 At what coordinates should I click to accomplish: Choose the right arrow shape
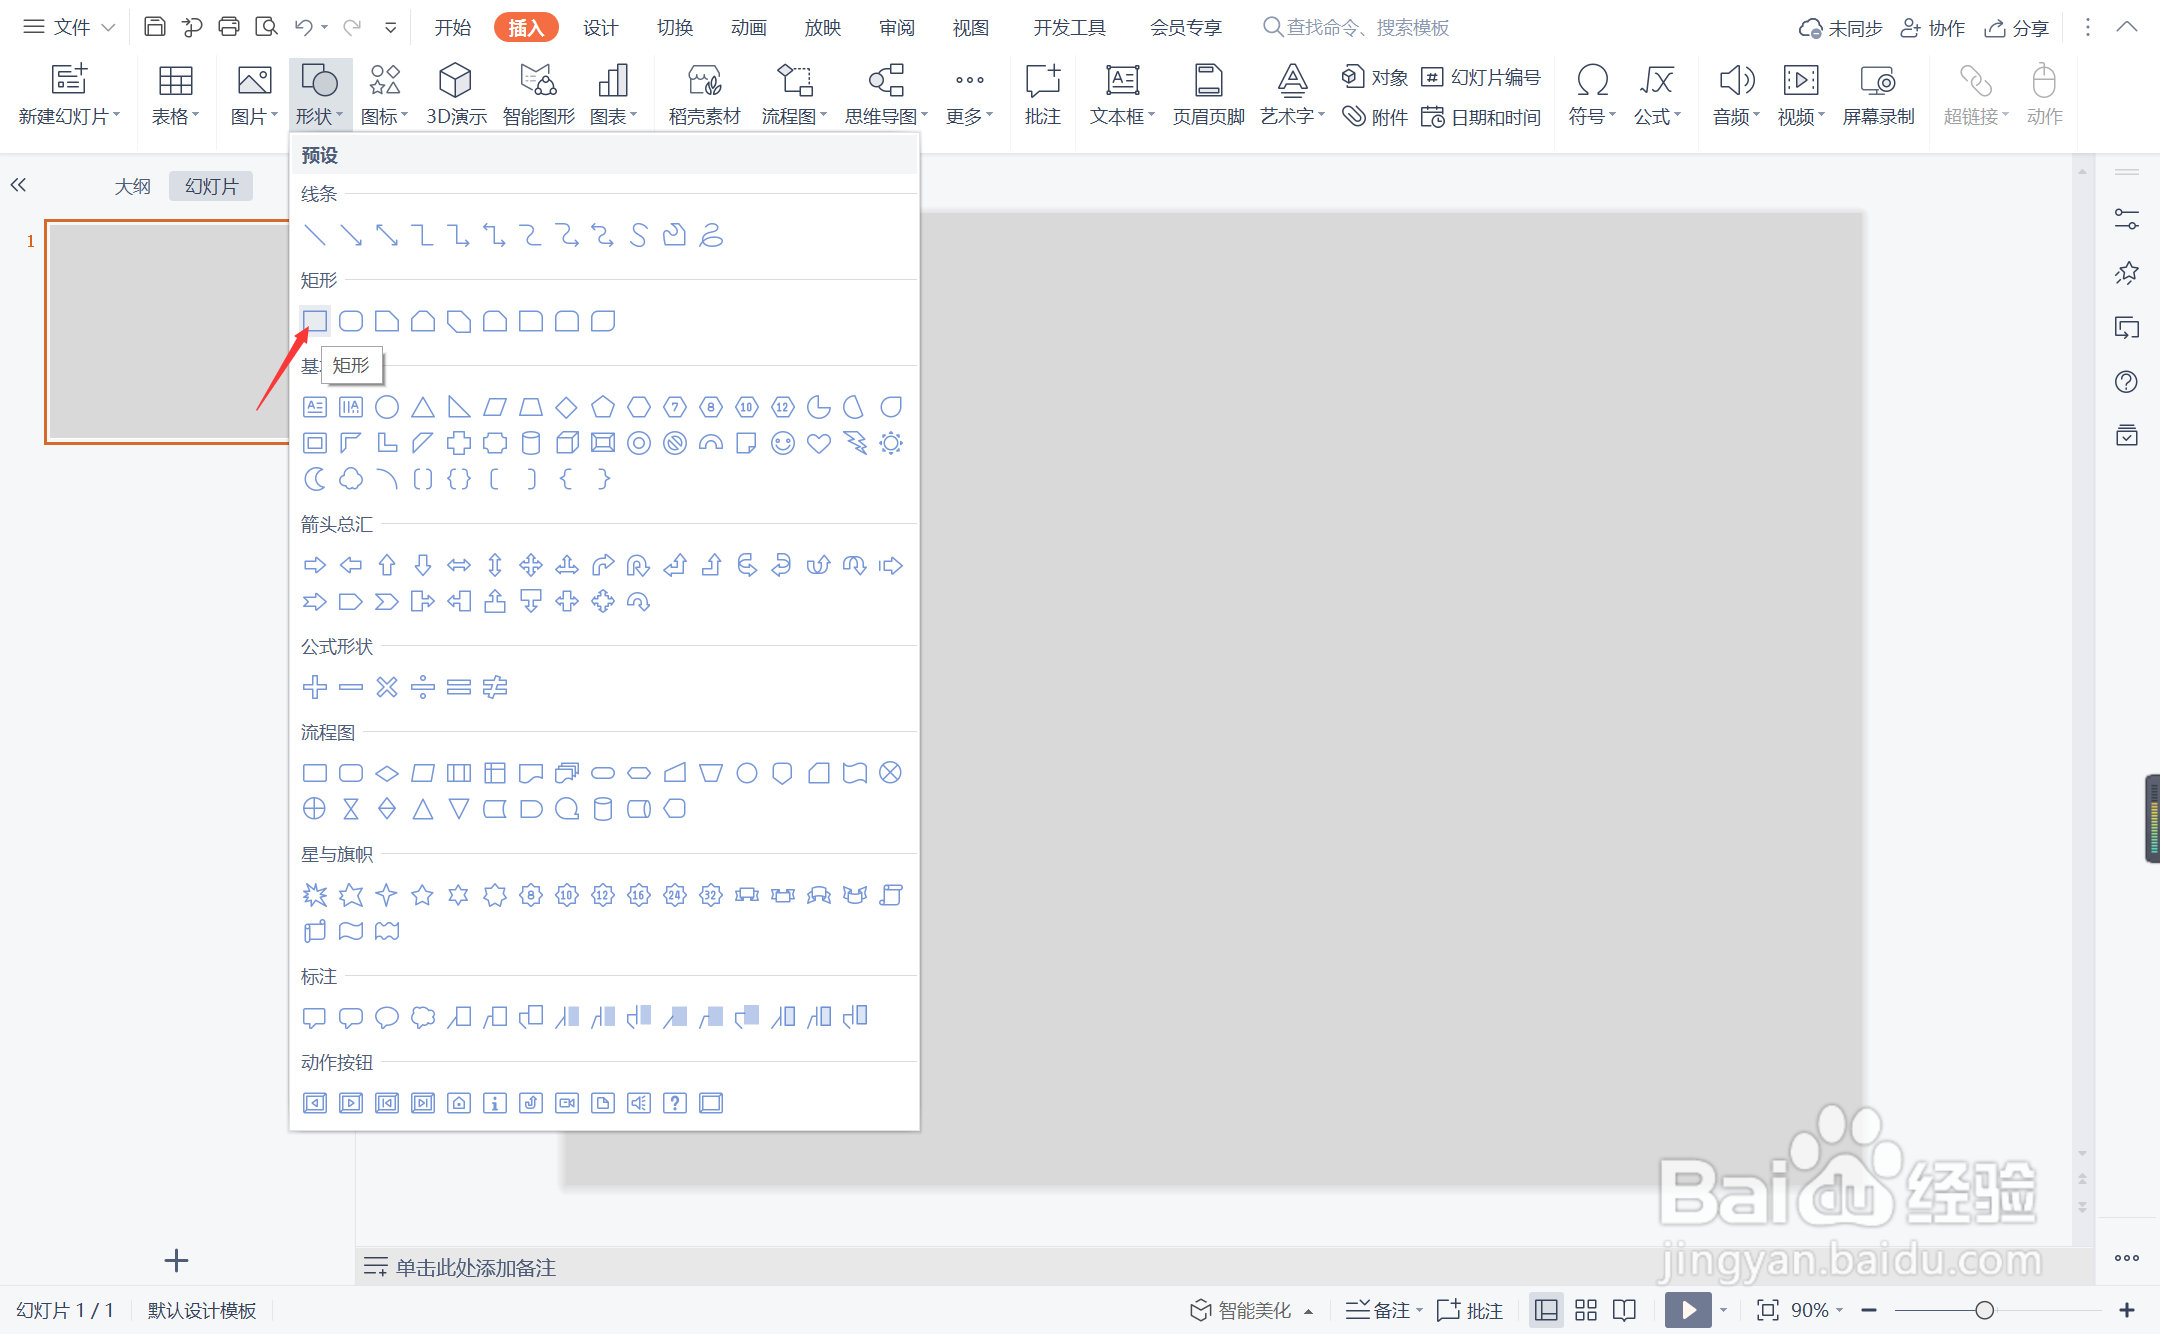coord(315,565)
